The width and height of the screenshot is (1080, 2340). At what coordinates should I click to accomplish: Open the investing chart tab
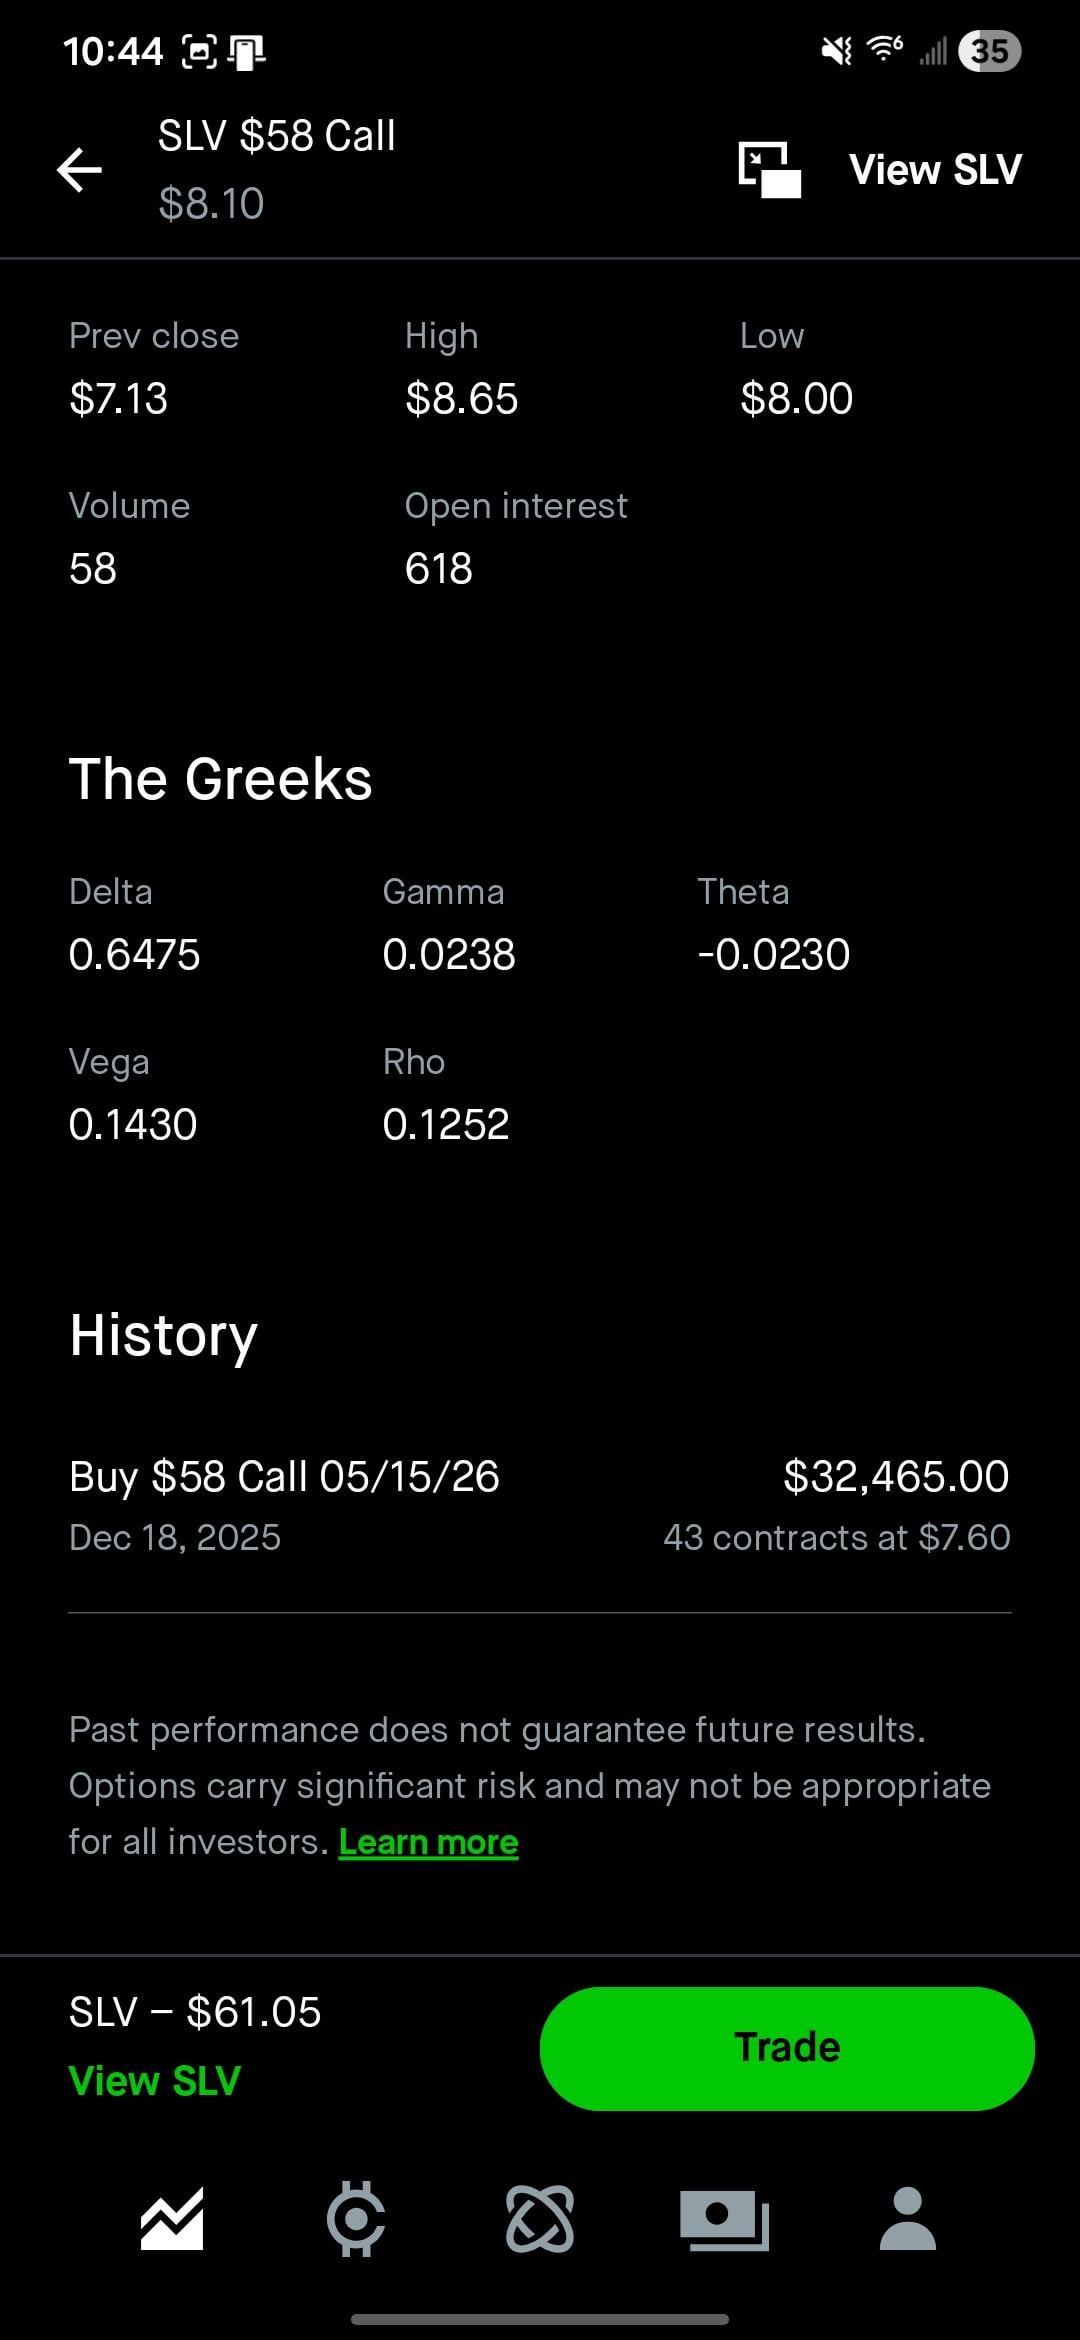click(x=172, y=2219)
